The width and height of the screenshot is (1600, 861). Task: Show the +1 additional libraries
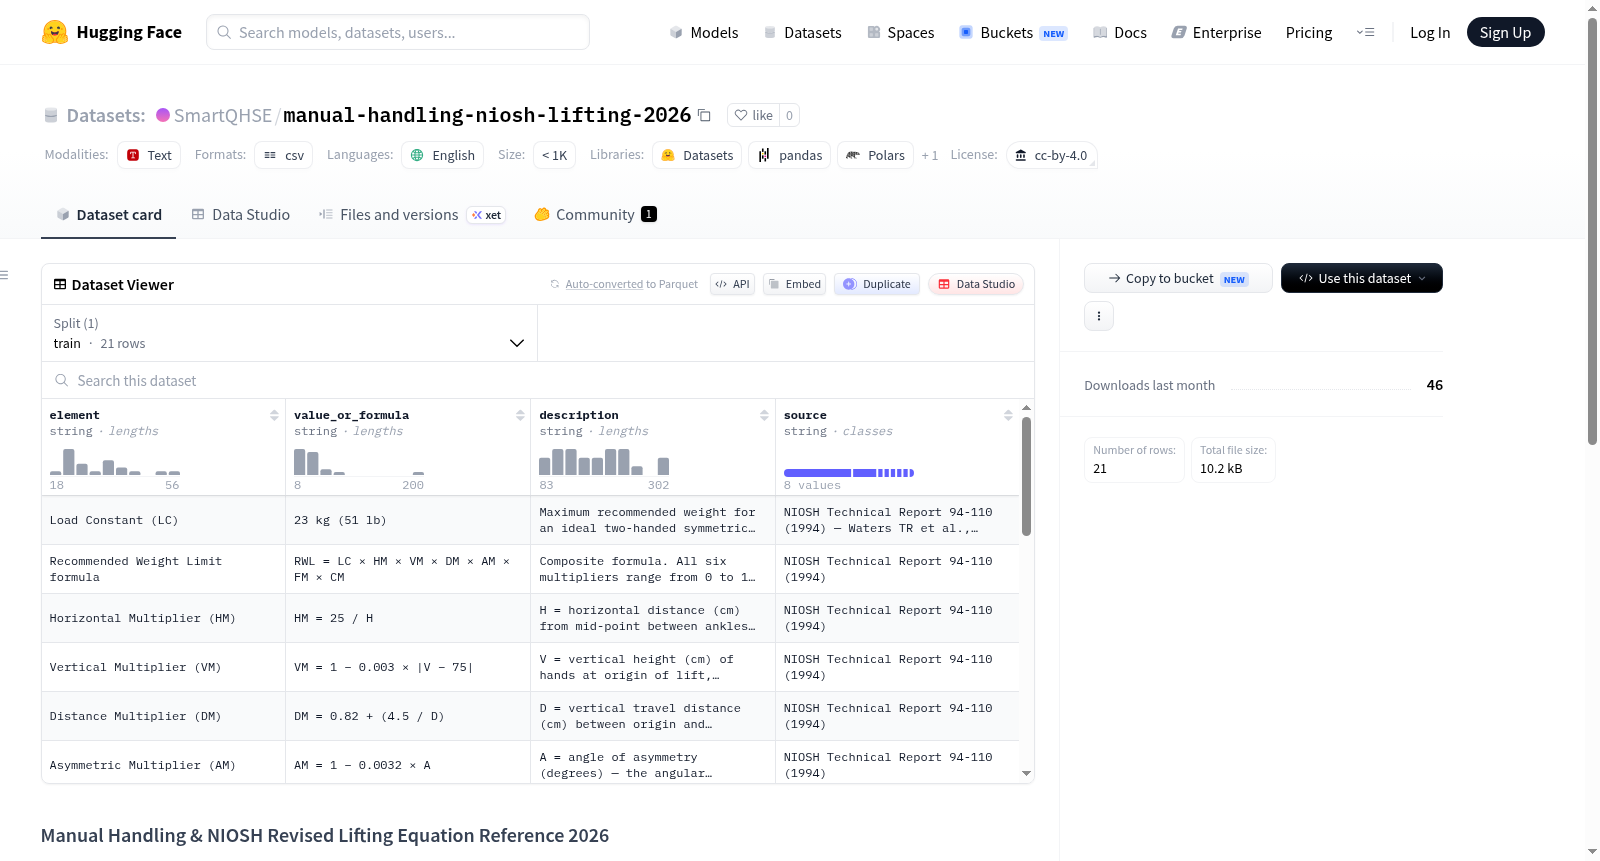(x=930, y=156)
